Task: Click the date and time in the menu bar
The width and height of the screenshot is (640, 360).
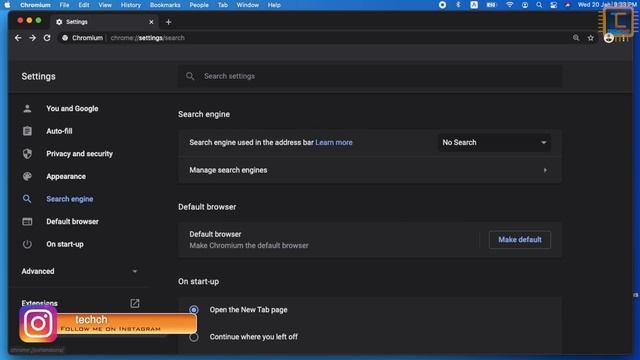Action: point(607,5)
